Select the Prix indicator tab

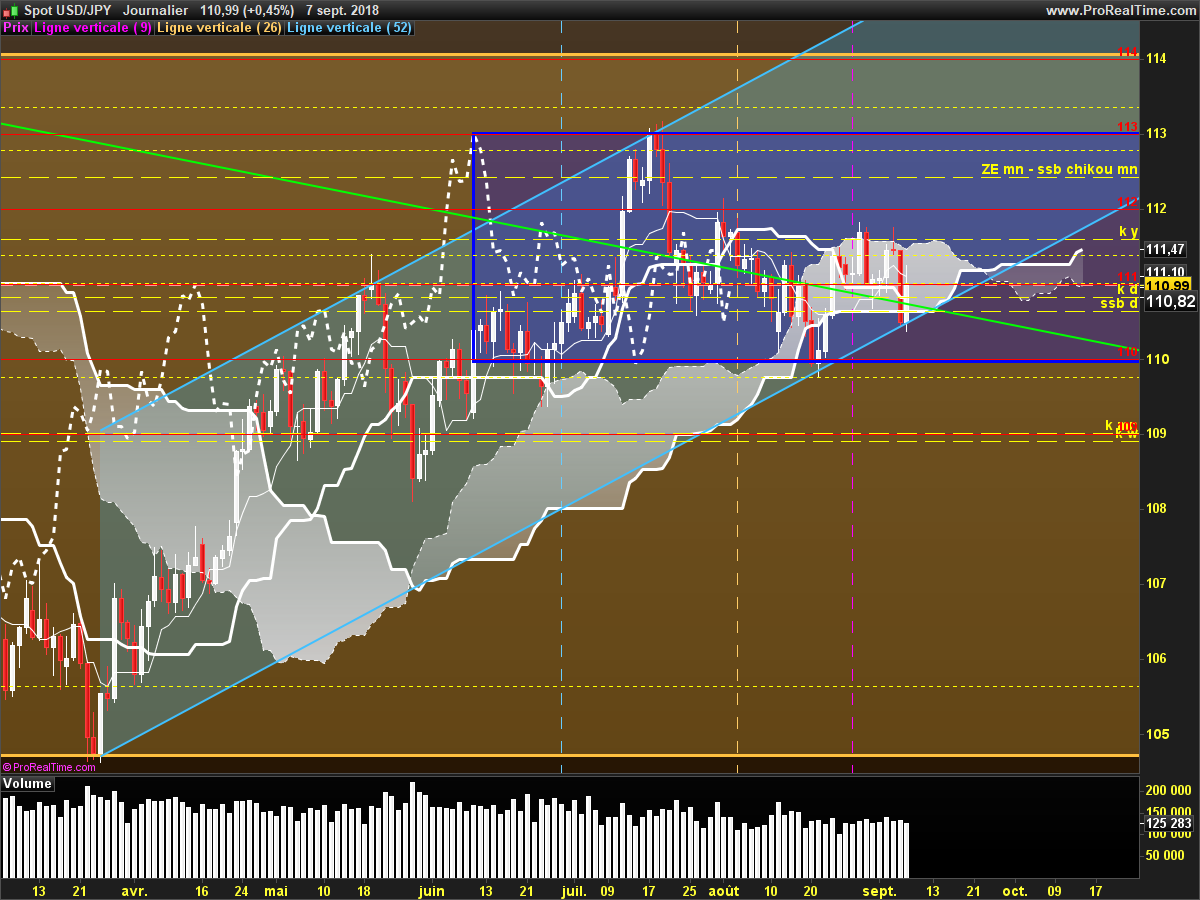pos(16,28)
